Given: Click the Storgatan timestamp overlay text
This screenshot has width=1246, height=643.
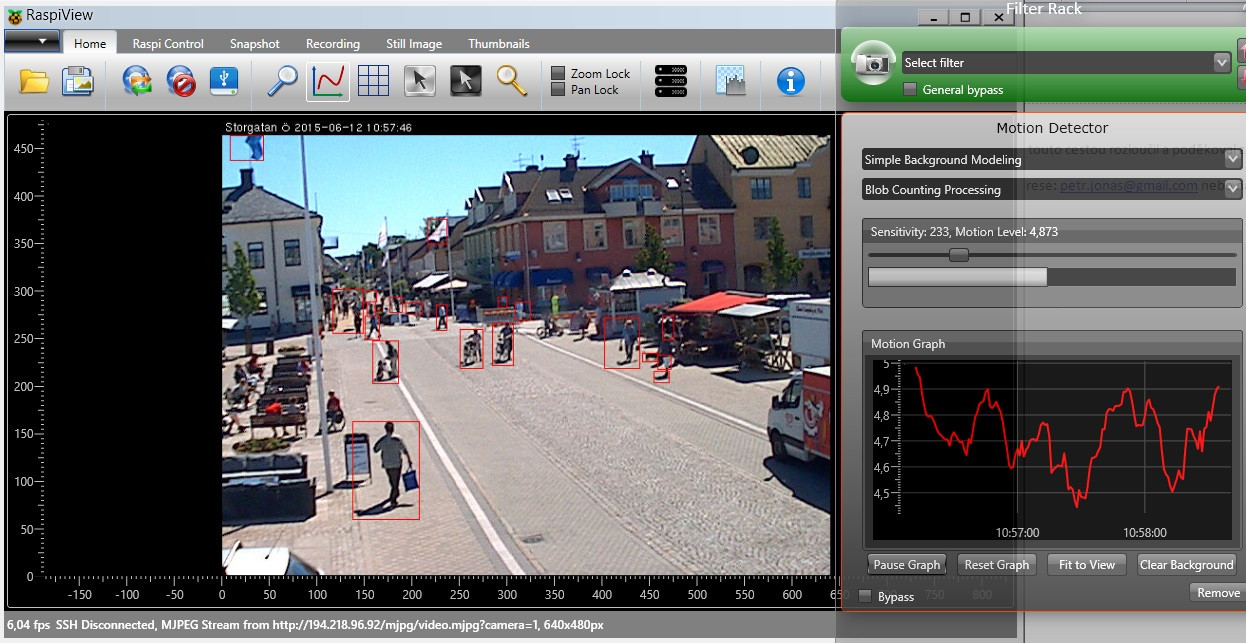Looking at the screenshot, I should (x=319, y=128).
